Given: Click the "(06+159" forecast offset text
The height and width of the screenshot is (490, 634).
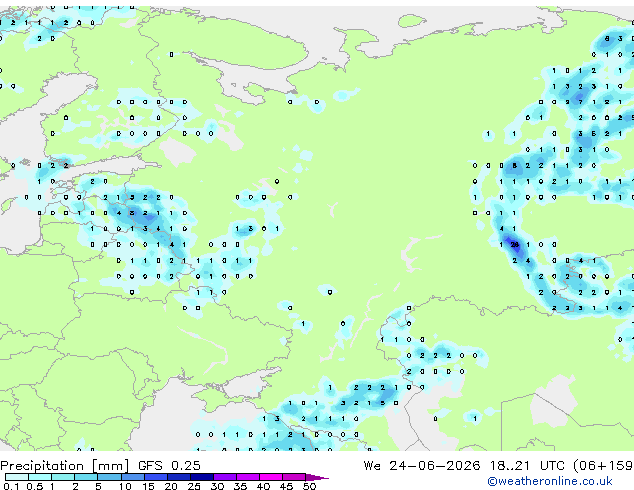Looking at the screenshot, I should (x=603, y=466).
